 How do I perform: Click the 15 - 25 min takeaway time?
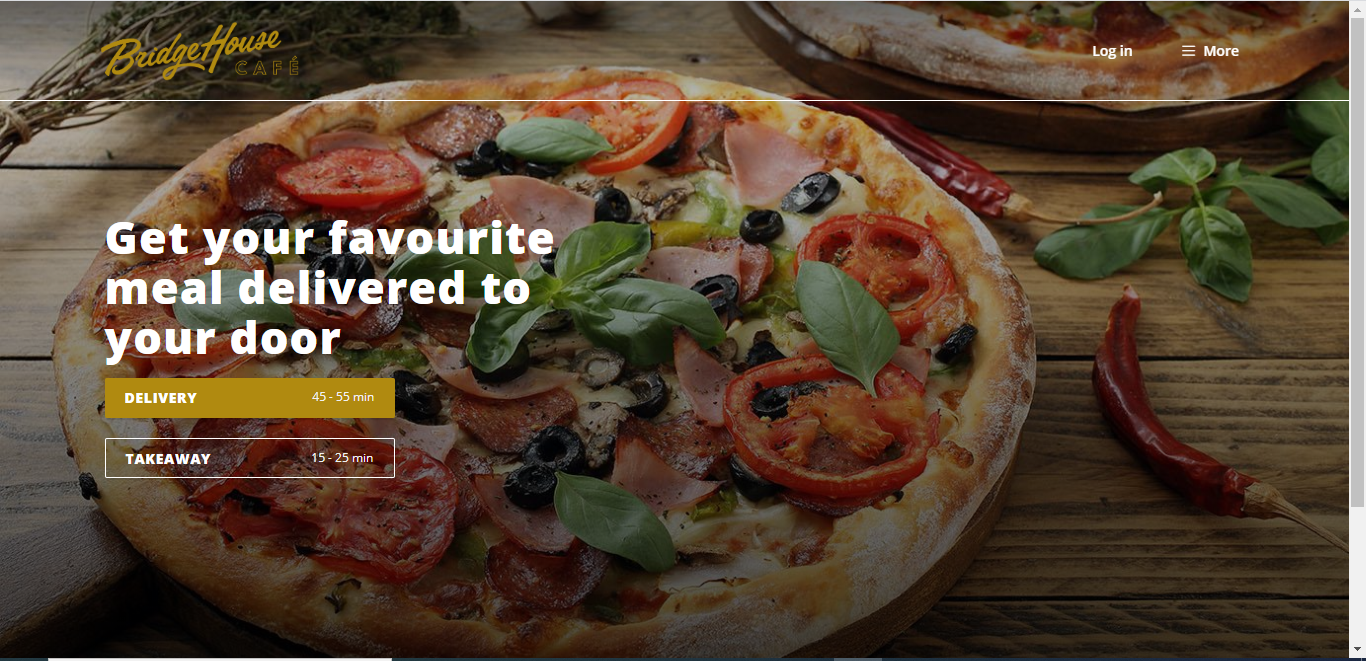(342, 458)
